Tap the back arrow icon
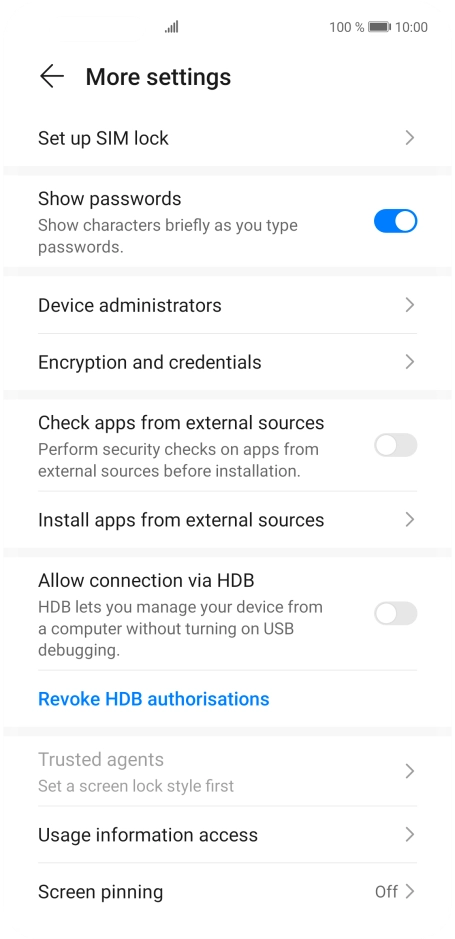Image resolution: width=455 pixels, height=939 pixels. point(51,77)
